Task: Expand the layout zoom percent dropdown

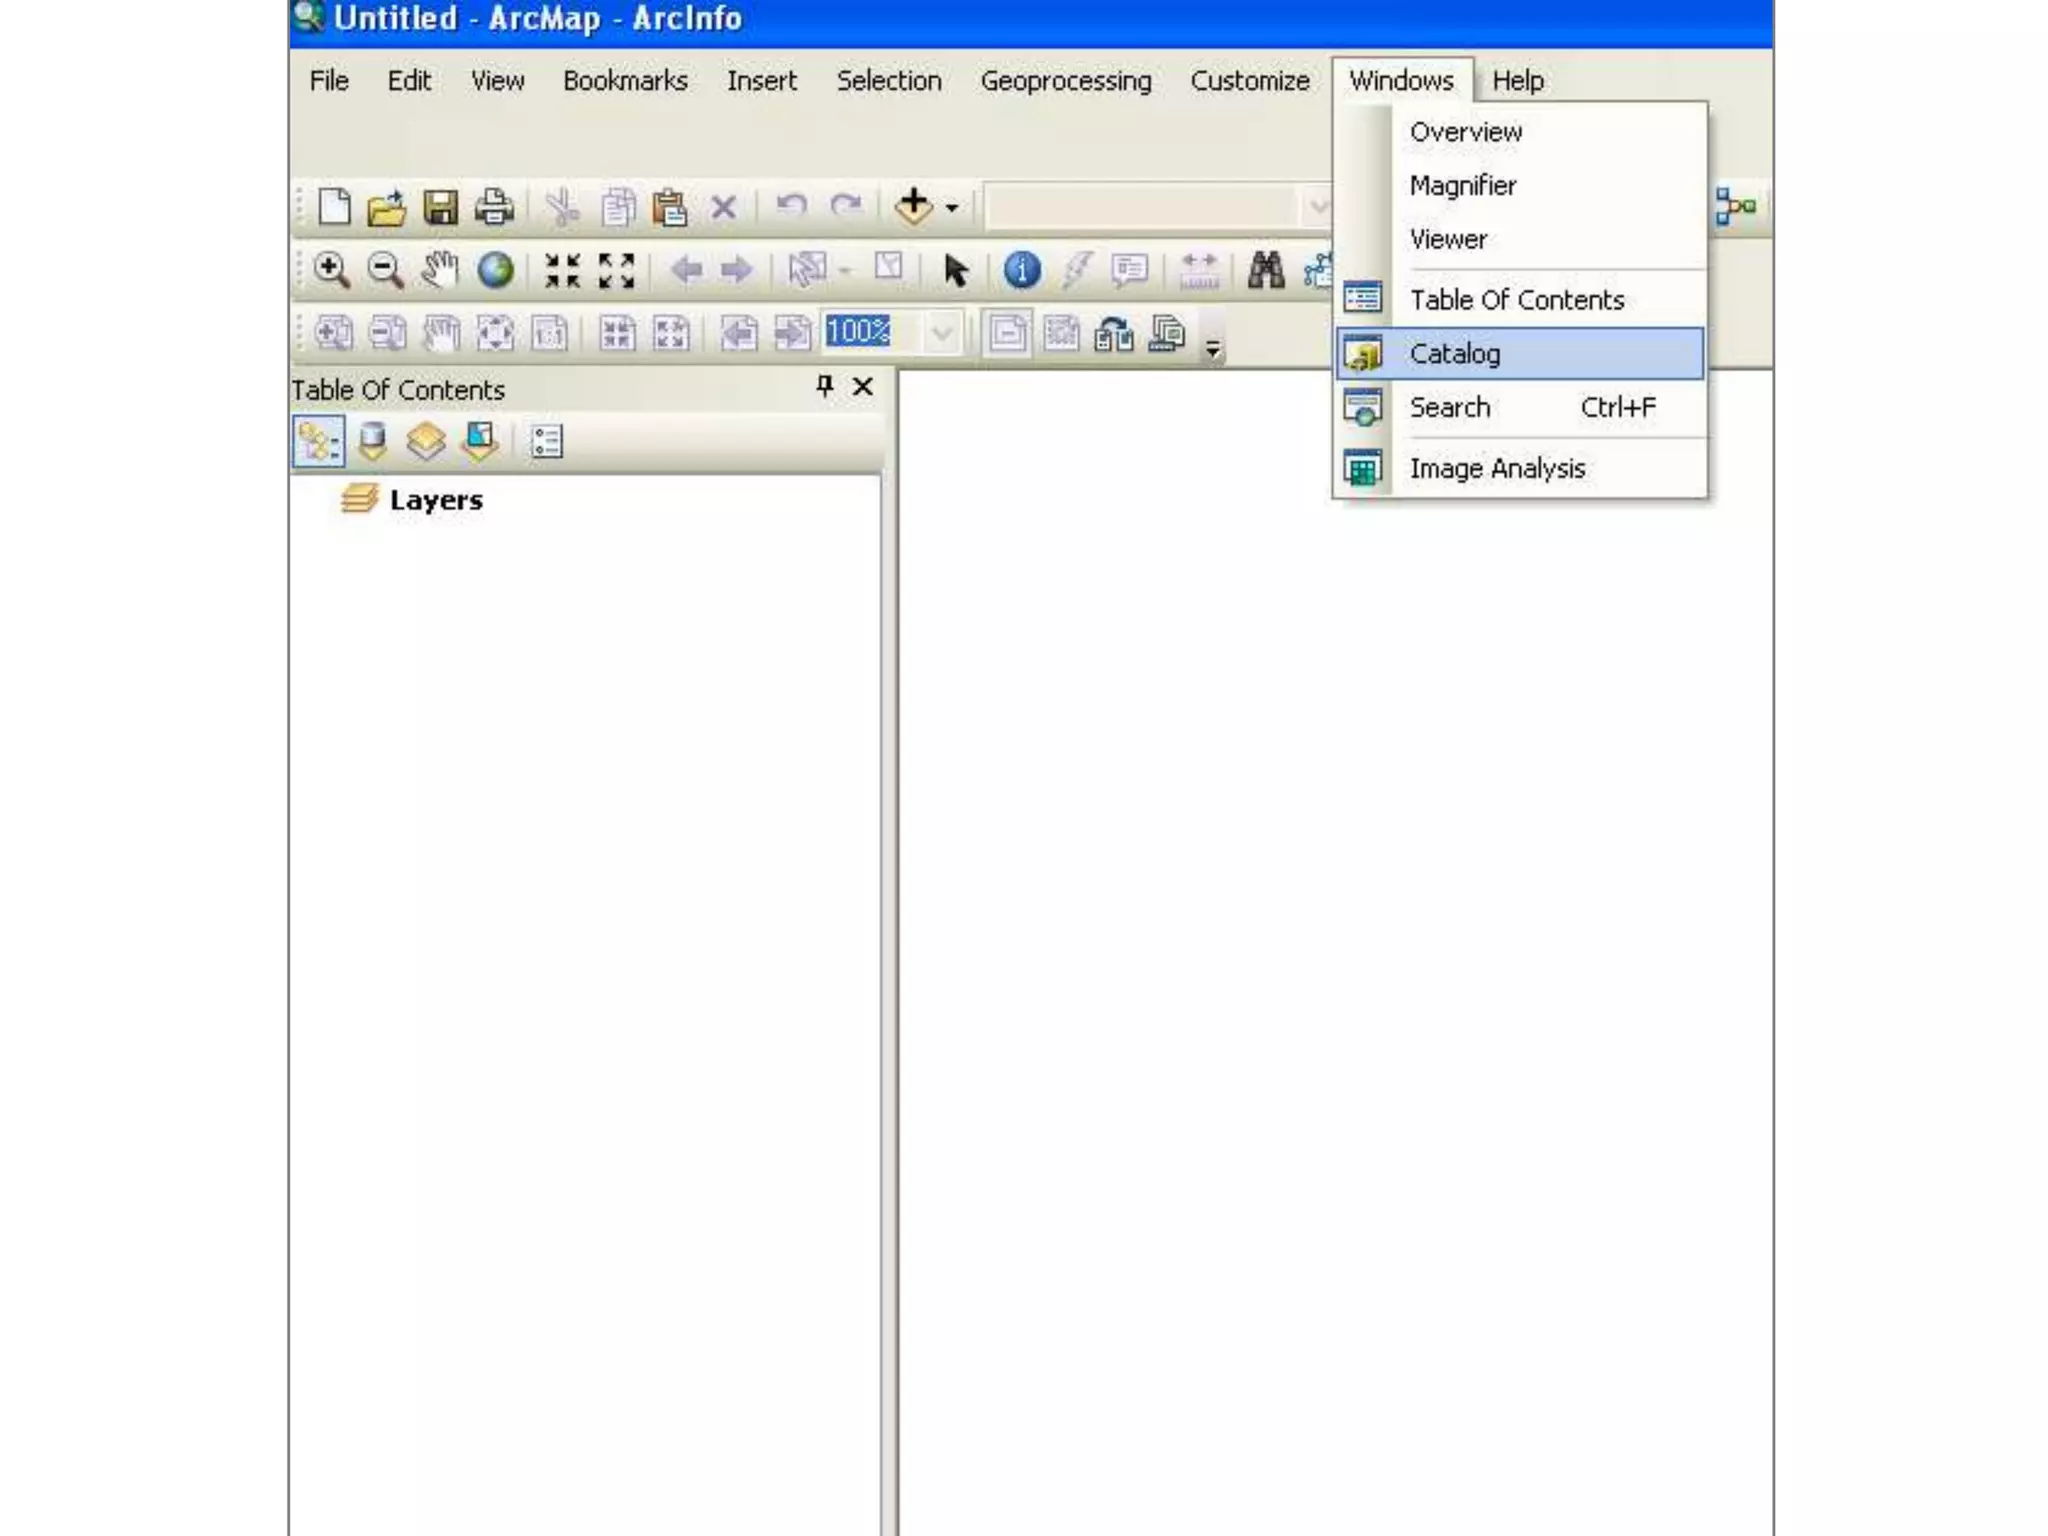Action: point(941,332)
